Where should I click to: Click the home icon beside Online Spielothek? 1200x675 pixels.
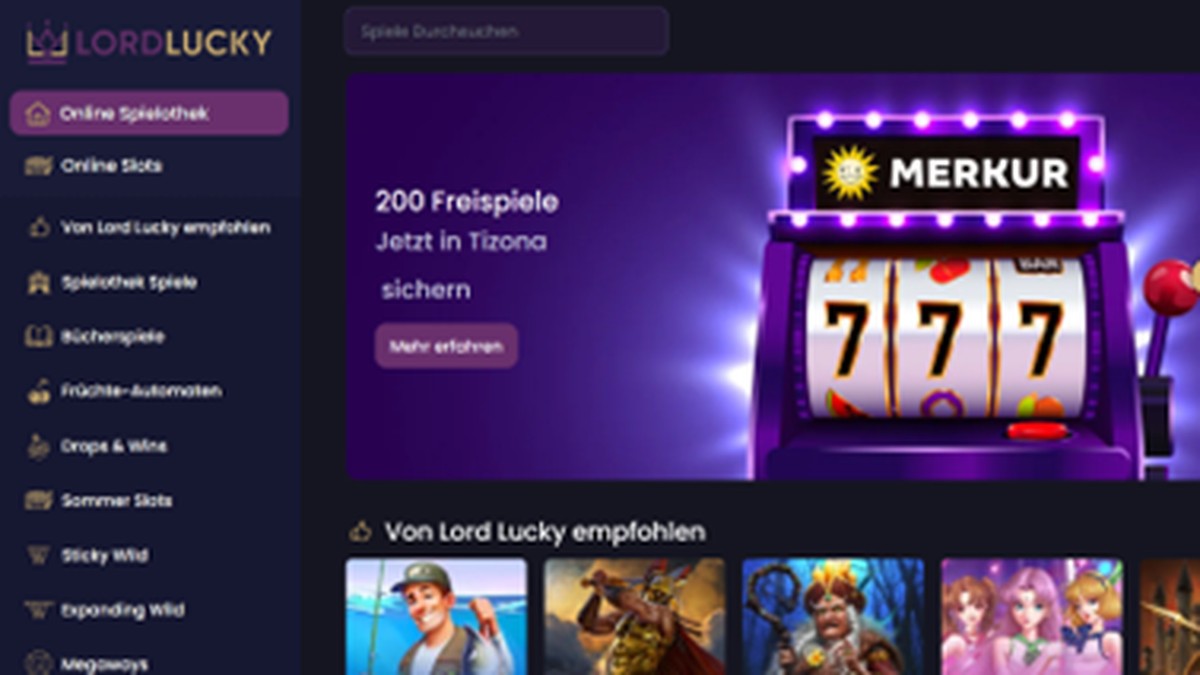38,113
